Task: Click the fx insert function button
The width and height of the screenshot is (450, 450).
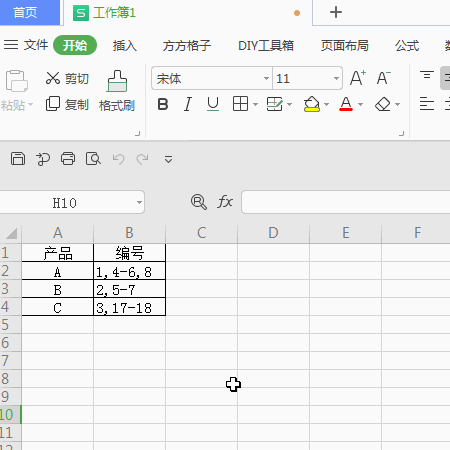Action: click(225, 202)
